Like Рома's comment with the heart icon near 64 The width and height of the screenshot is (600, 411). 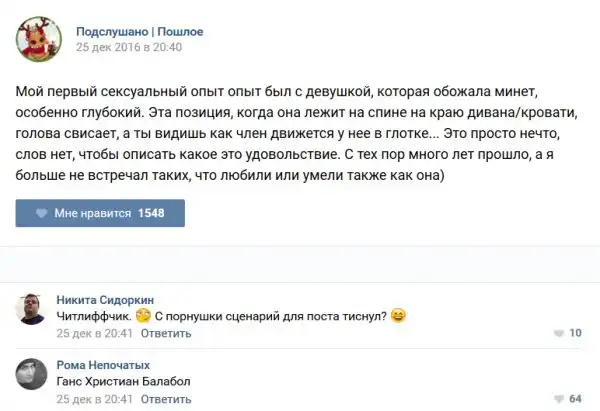[559, 399]
